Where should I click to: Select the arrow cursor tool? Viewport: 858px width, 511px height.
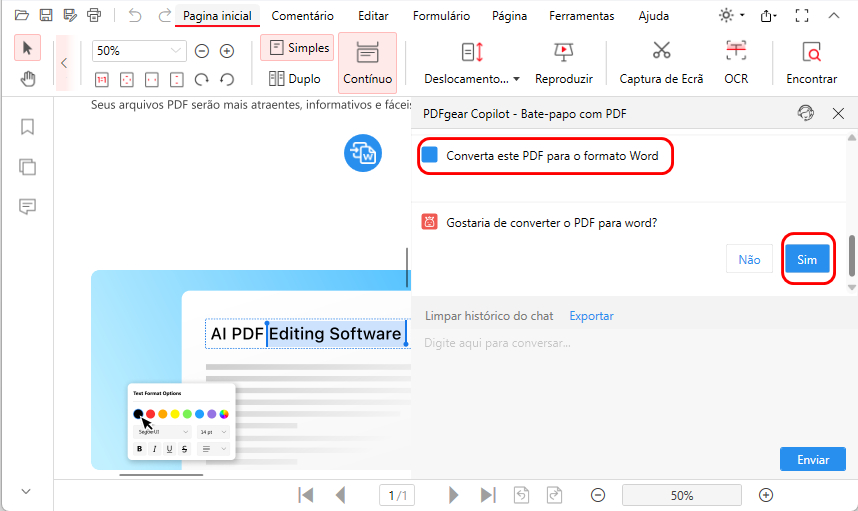(x=27, y=48)
